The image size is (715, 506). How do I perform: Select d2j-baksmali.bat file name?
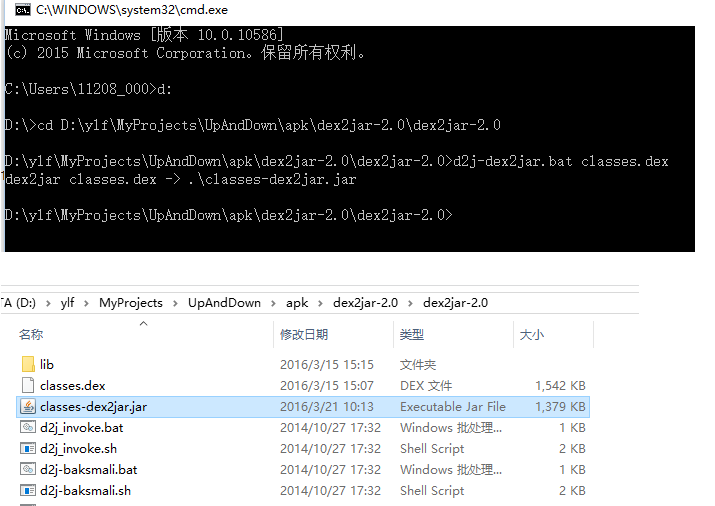(x=88, y=470)
